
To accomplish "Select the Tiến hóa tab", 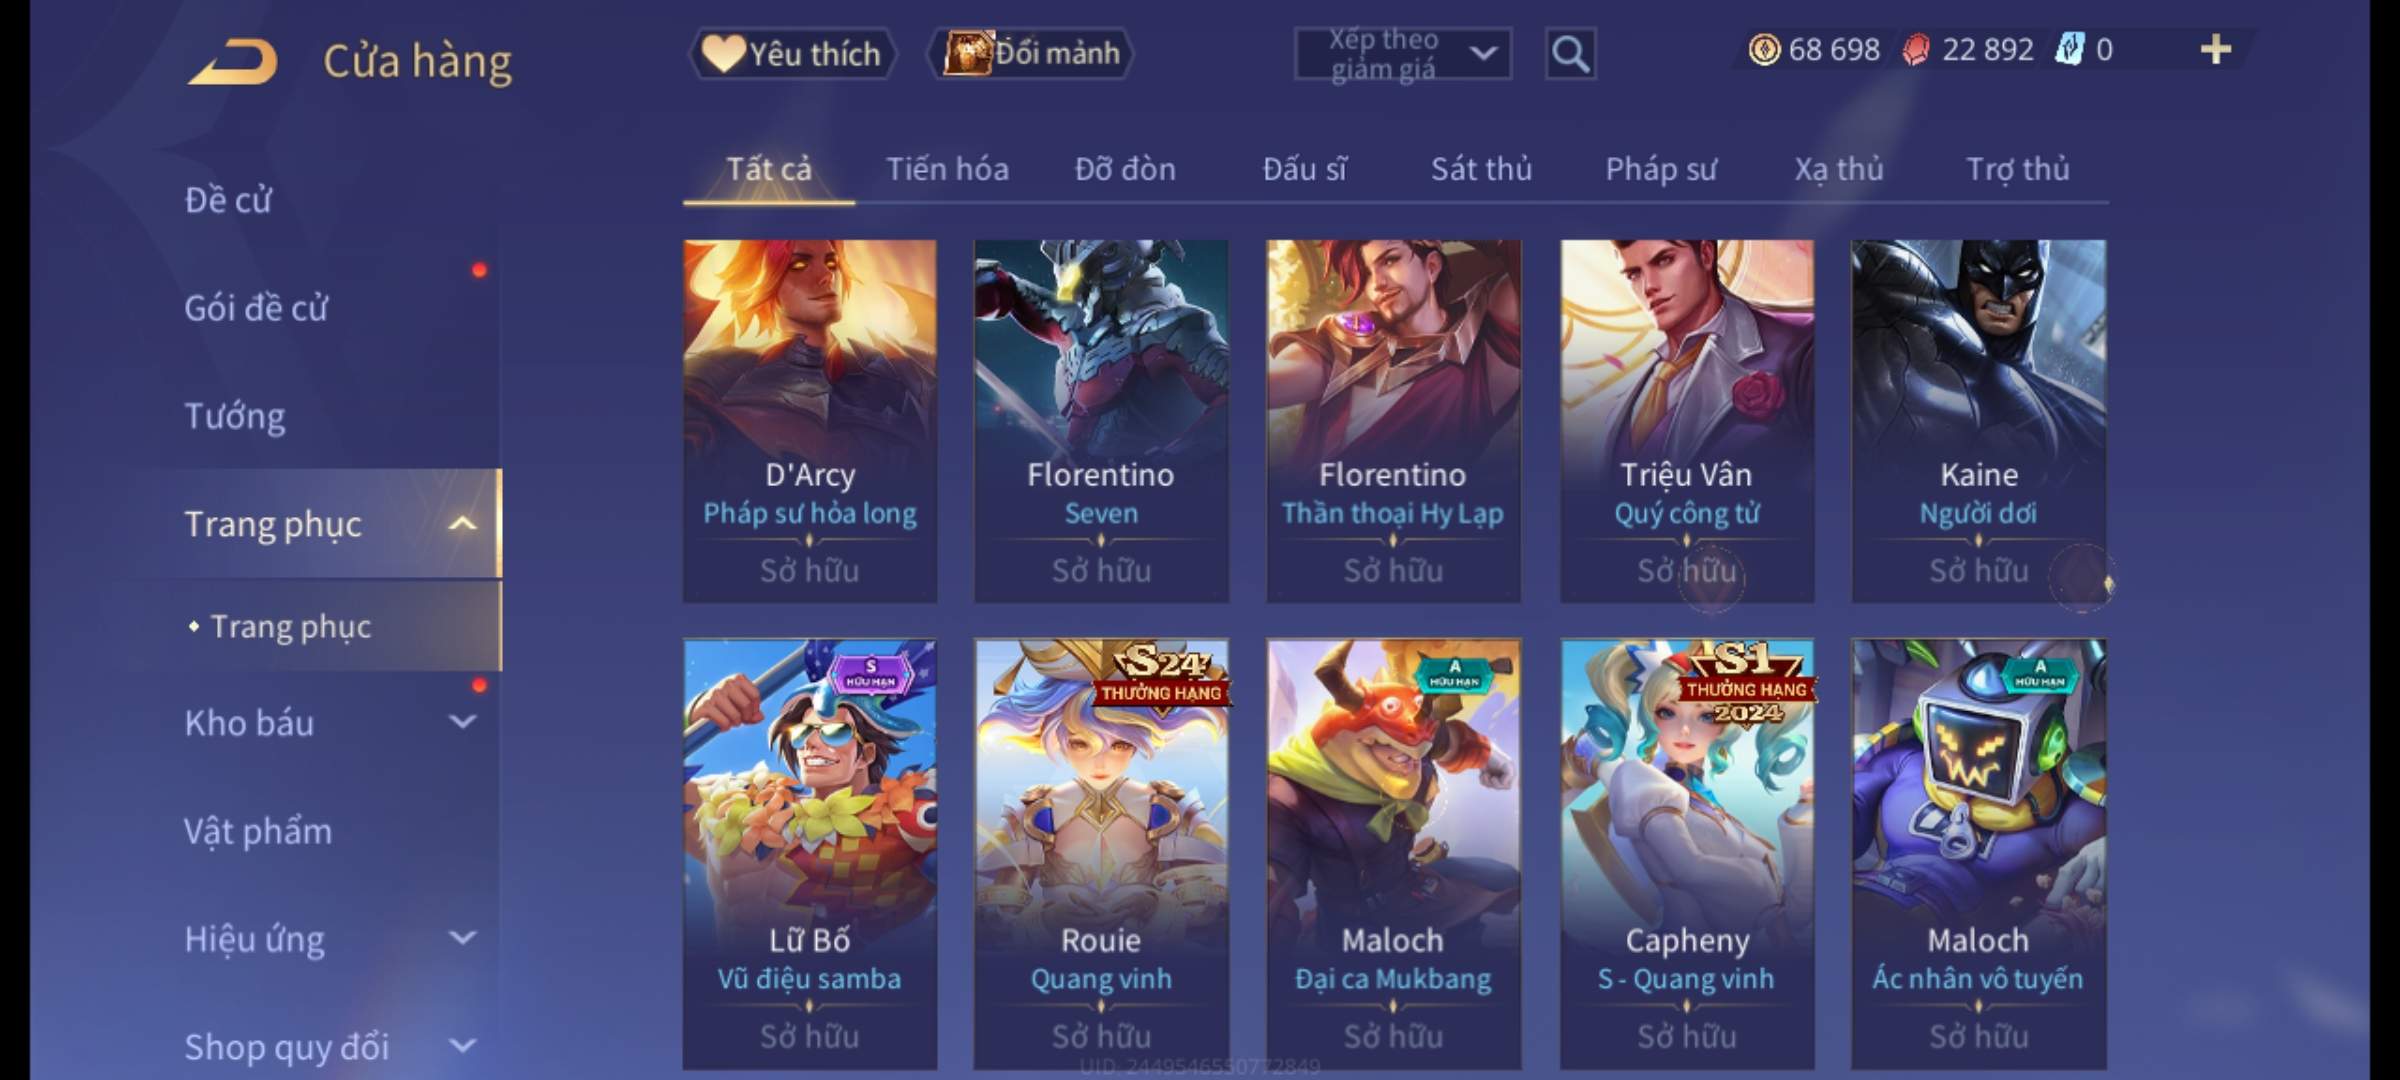I will tap(947, 169).
